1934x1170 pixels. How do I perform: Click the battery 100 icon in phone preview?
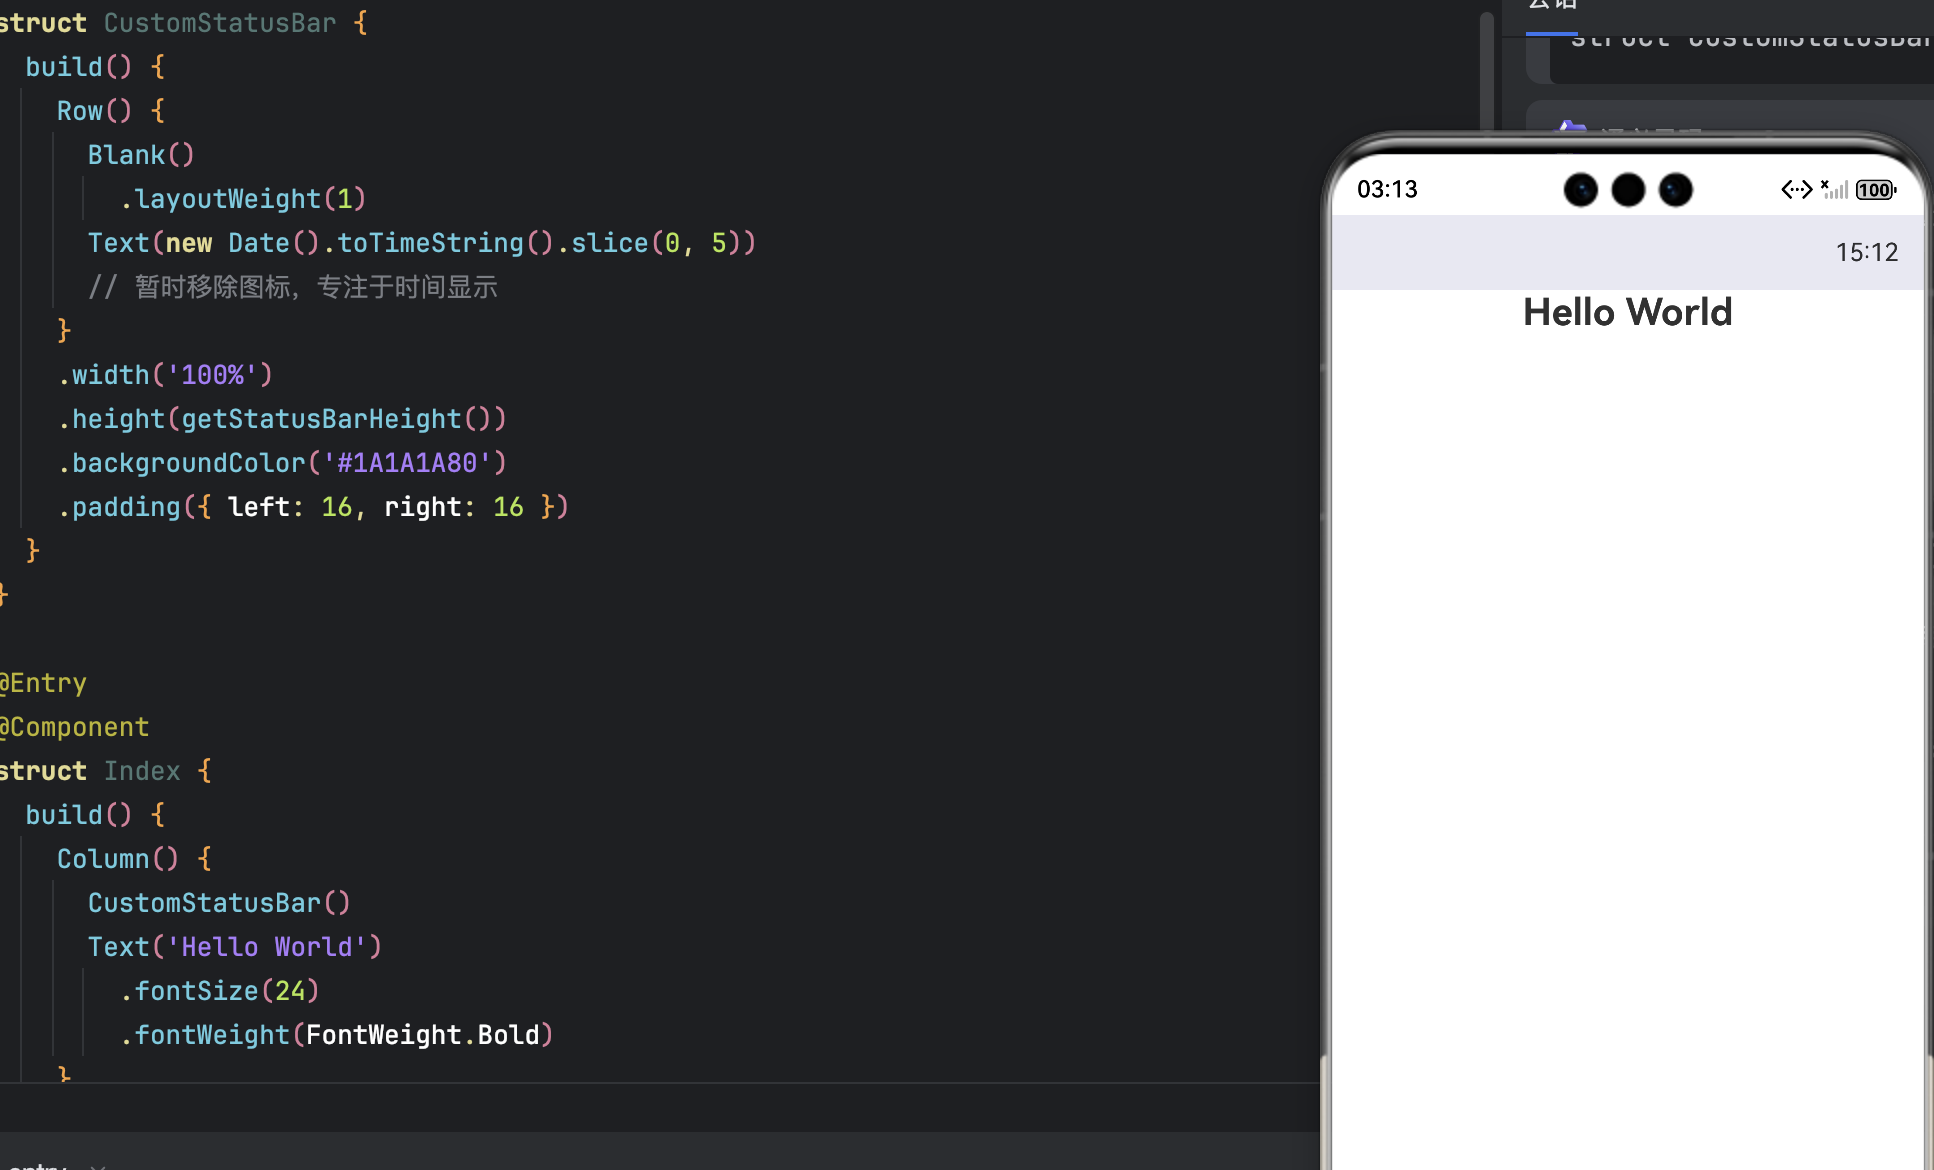(1875, 190)
